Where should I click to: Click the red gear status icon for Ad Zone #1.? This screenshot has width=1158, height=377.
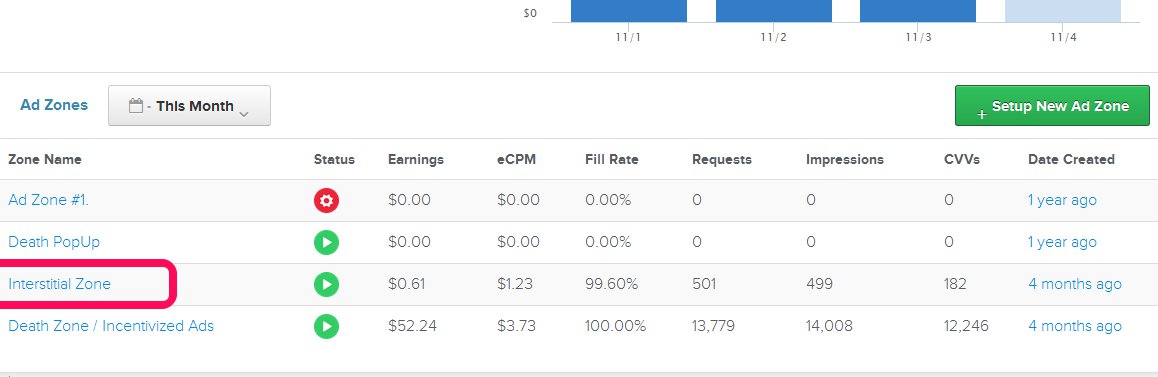pyautogui.click(x=326, y=200)
